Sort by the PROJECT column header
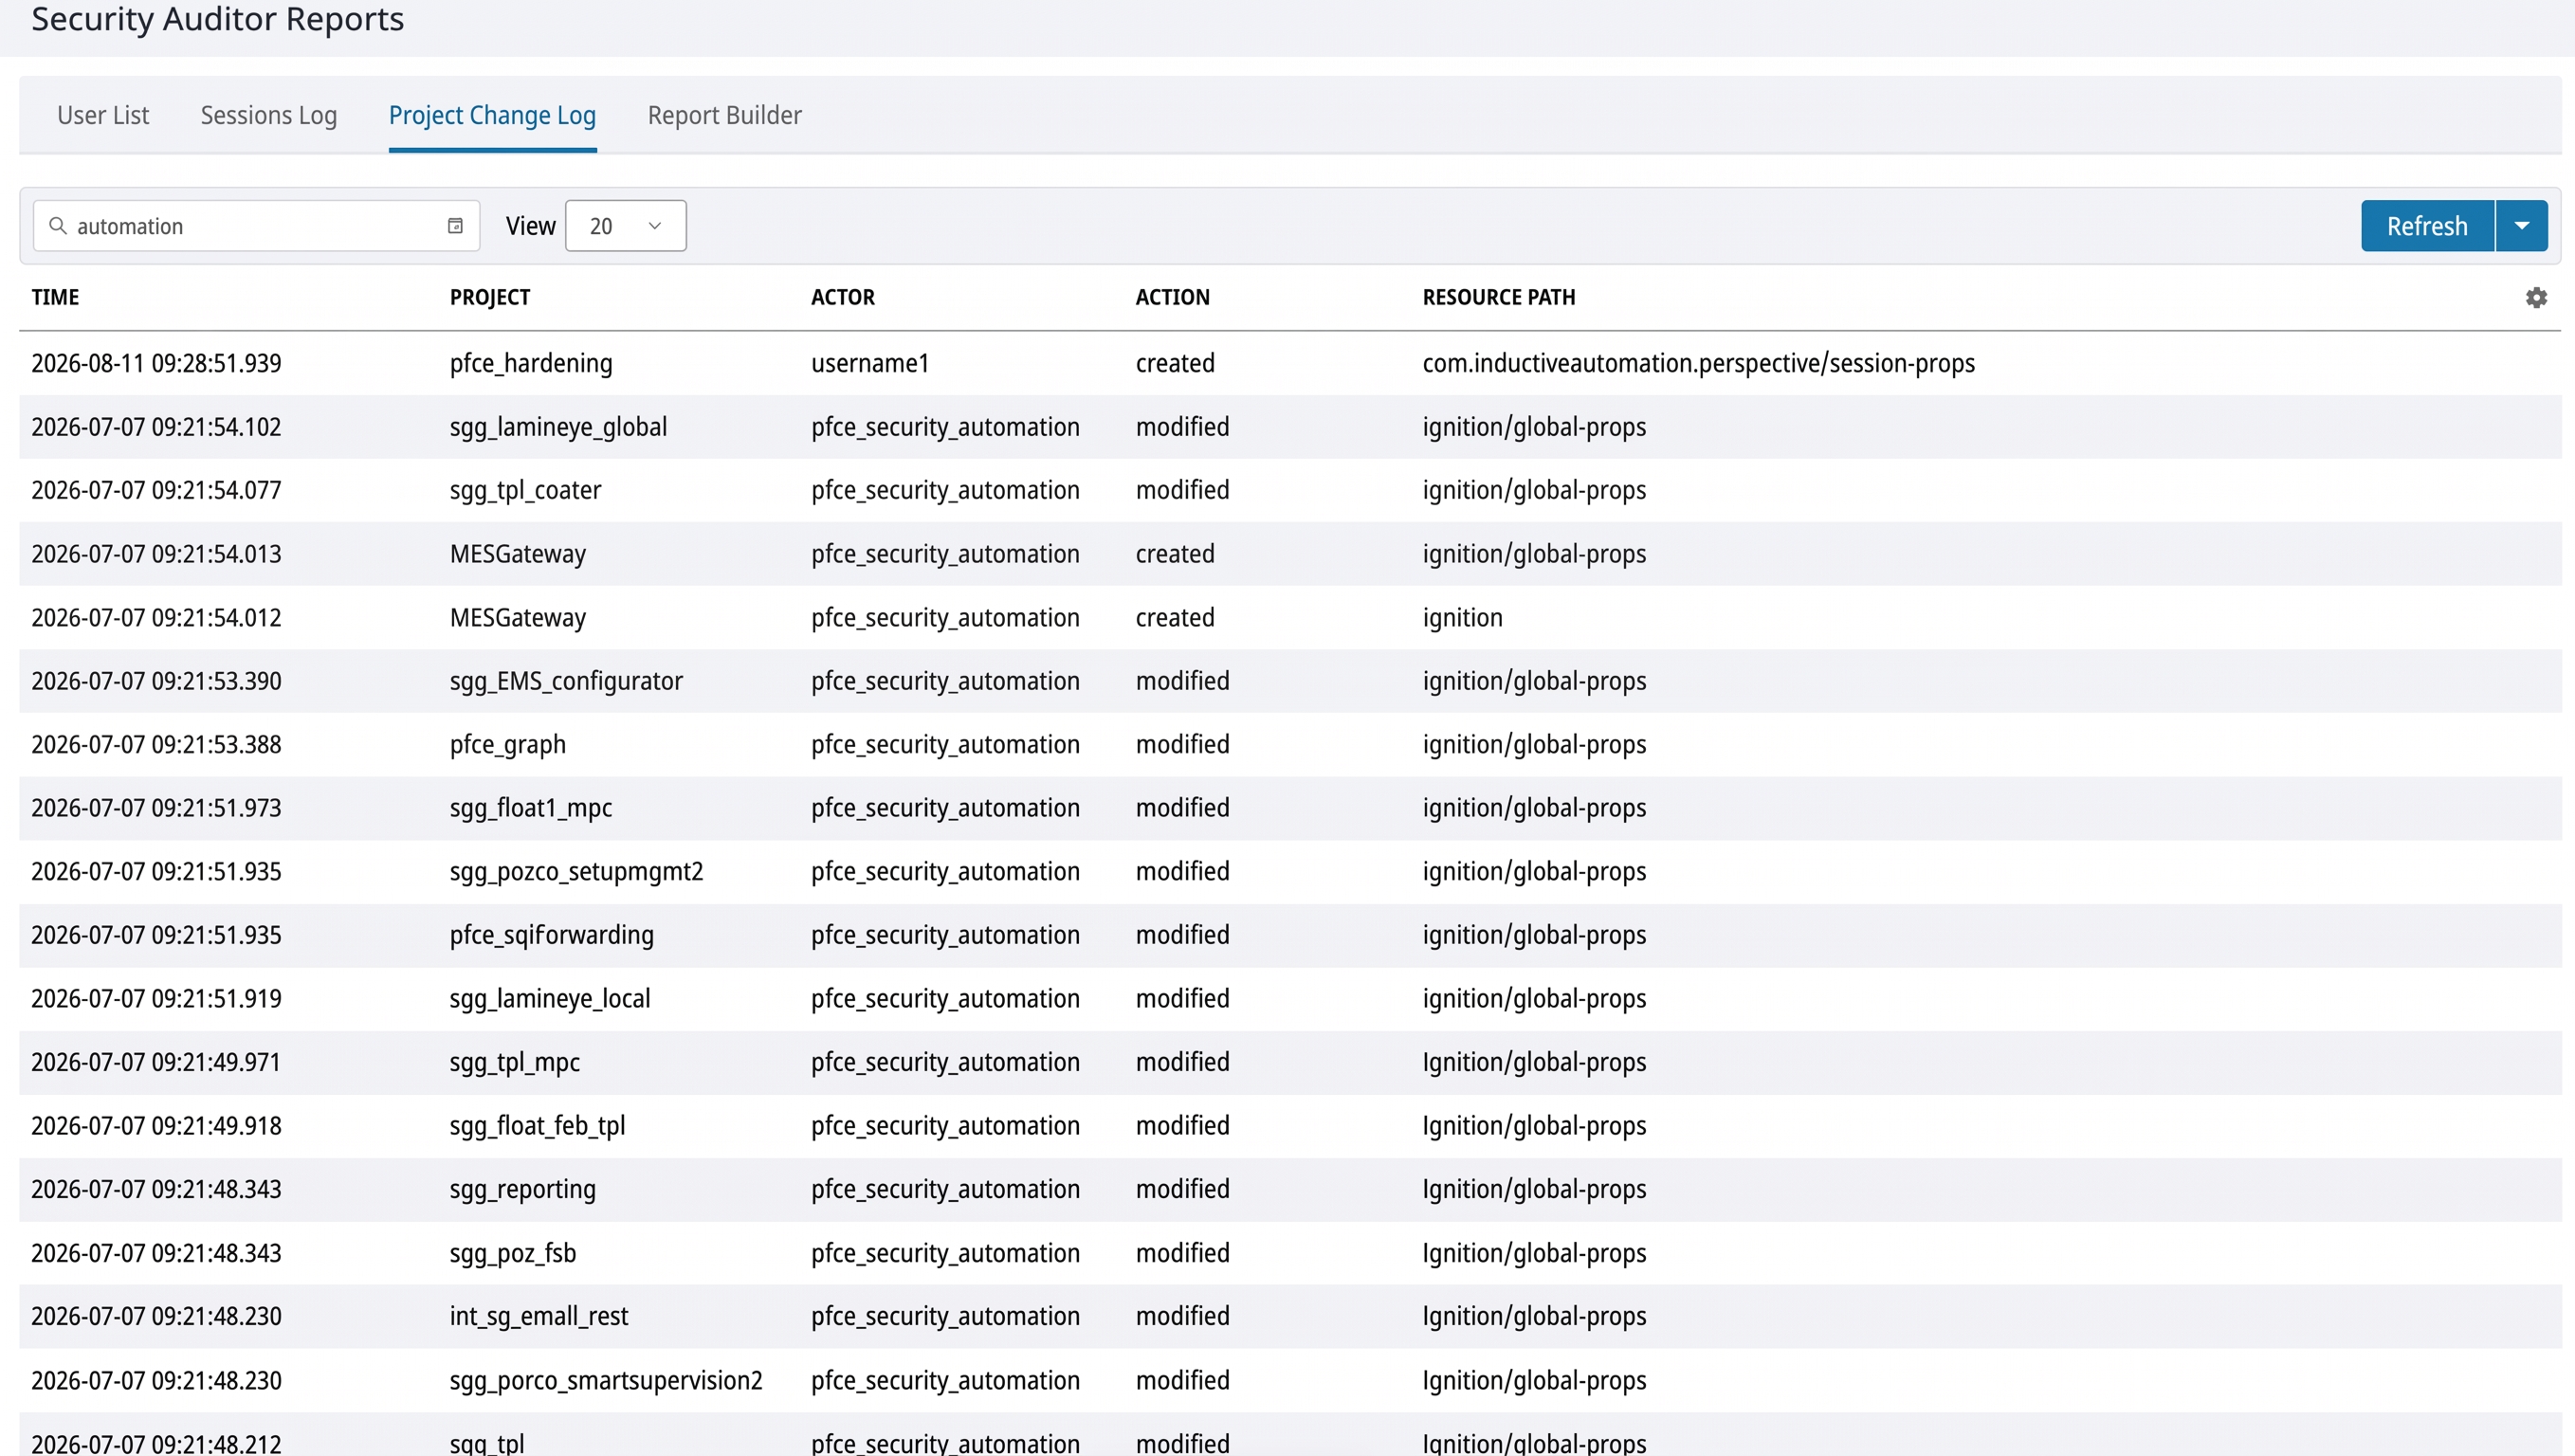The image size is (2575, 1456). tap(490, 297)
